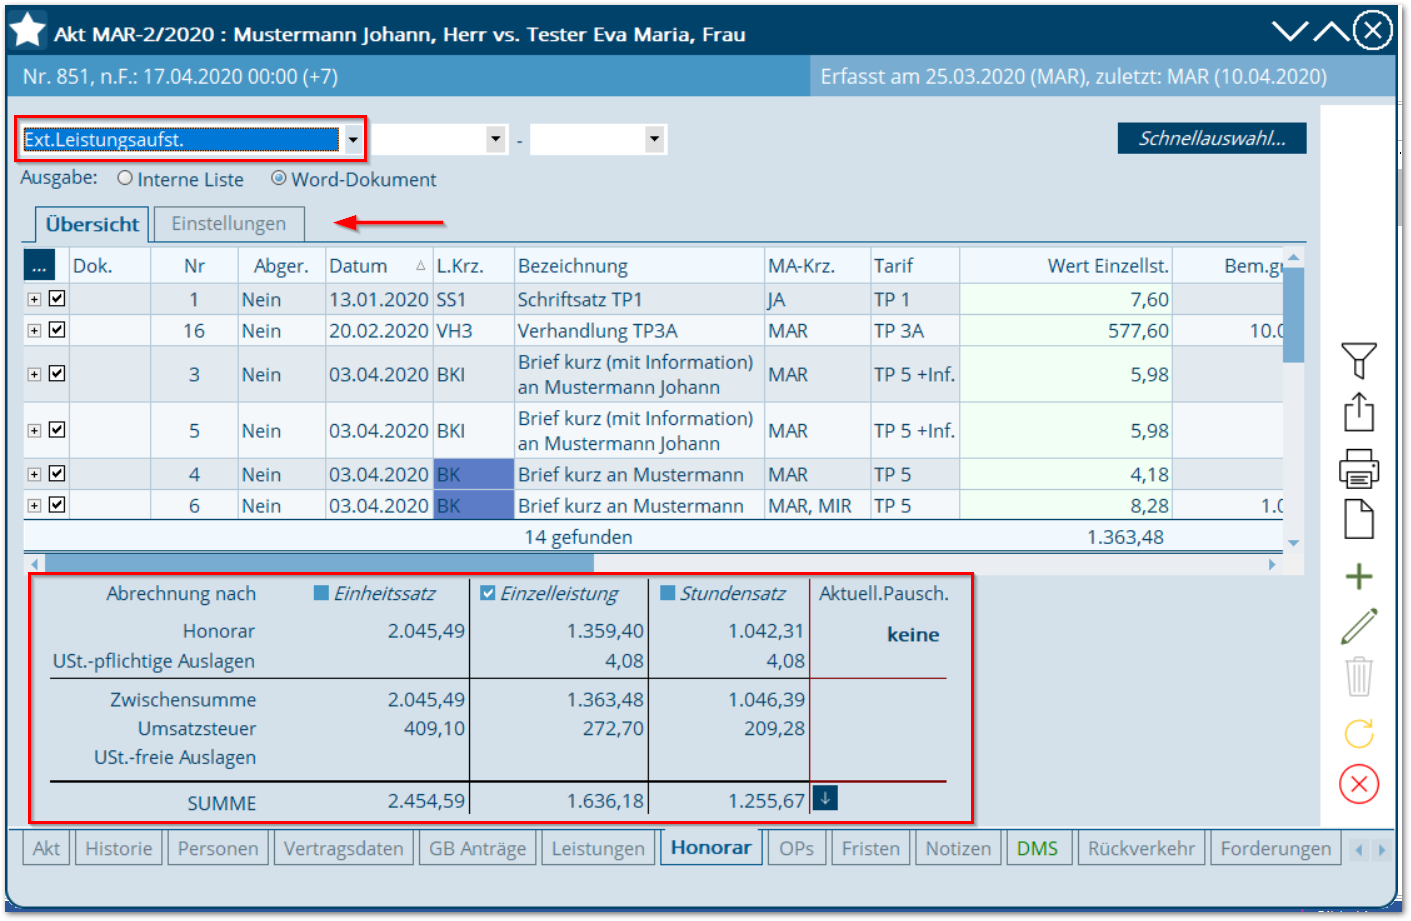This screenshot has width=1411, height=921.
Task: Open the Vertragsdaten tab
Action: (x=343, y=848)
